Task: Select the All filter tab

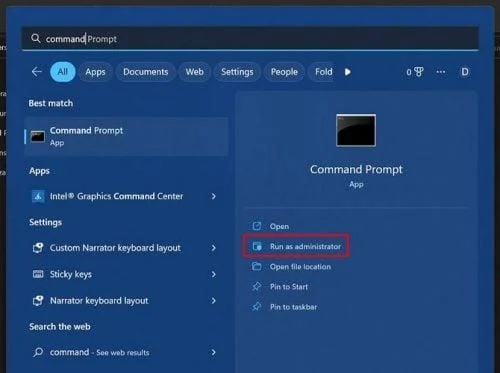Action: pos(63,72)
